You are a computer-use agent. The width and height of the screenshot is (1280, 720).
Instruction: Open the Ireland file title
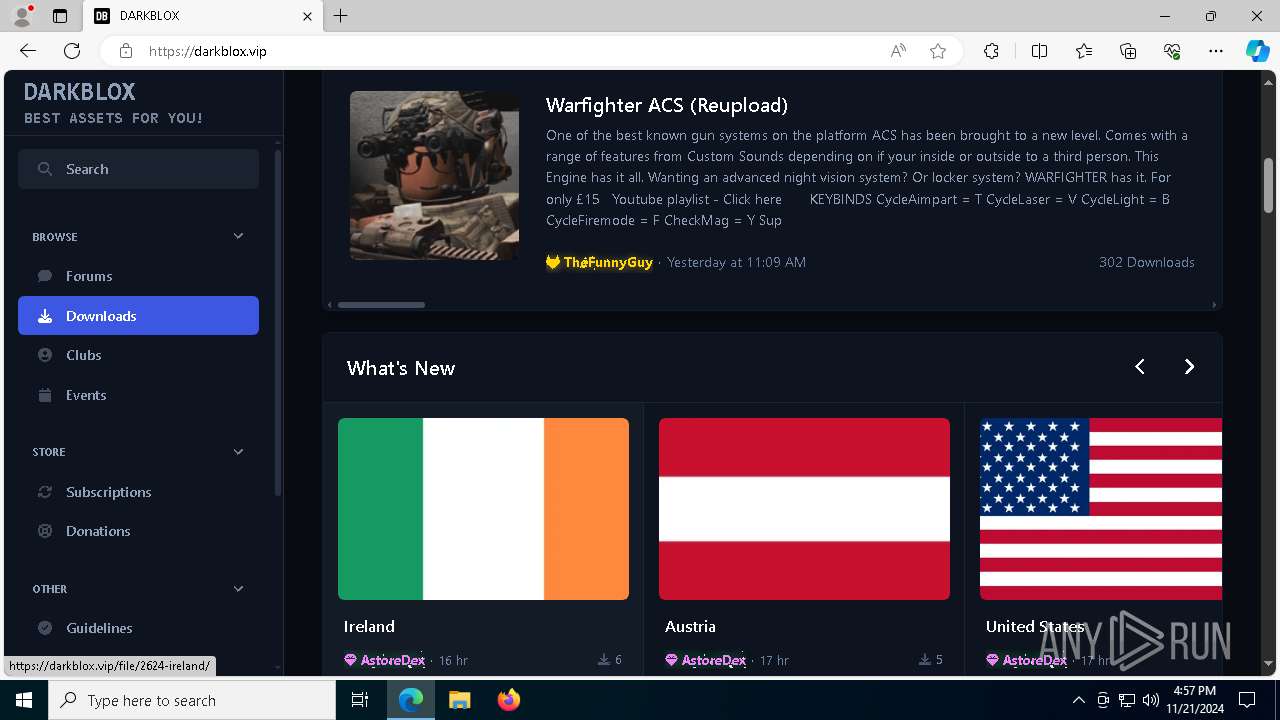[x=369, y=626]
